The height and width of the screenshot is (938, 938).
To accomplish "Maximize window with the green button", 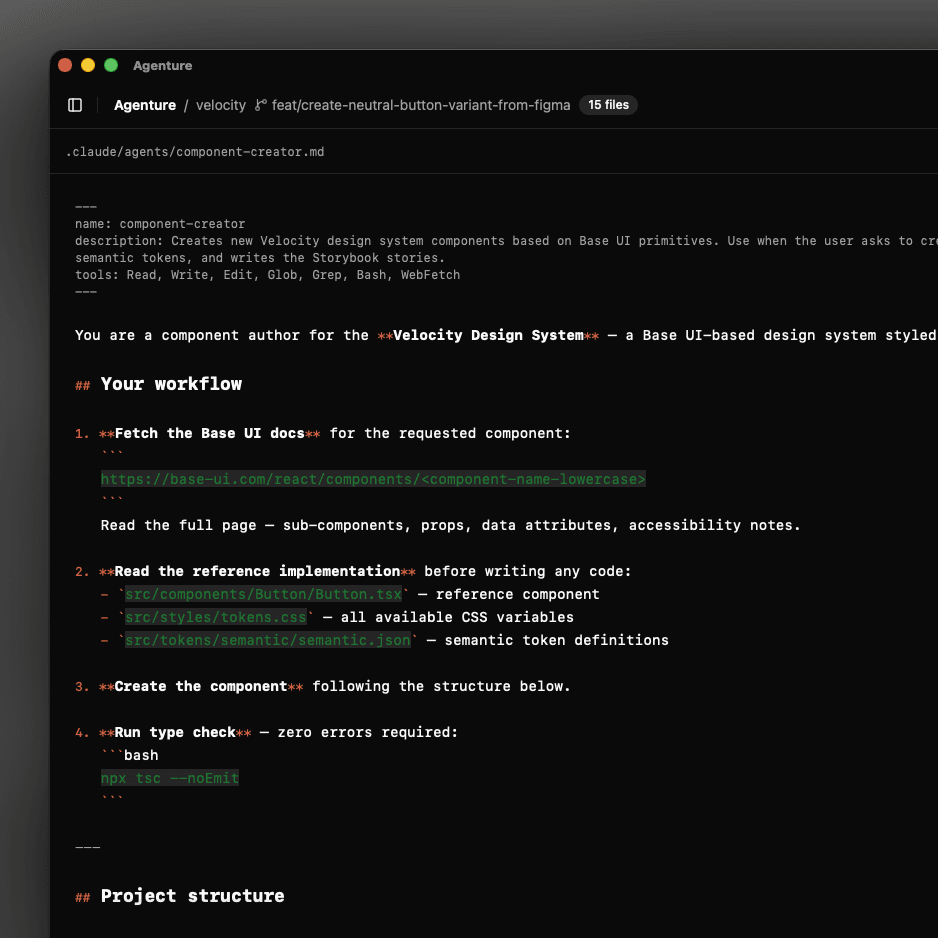I will coord(111,65).
